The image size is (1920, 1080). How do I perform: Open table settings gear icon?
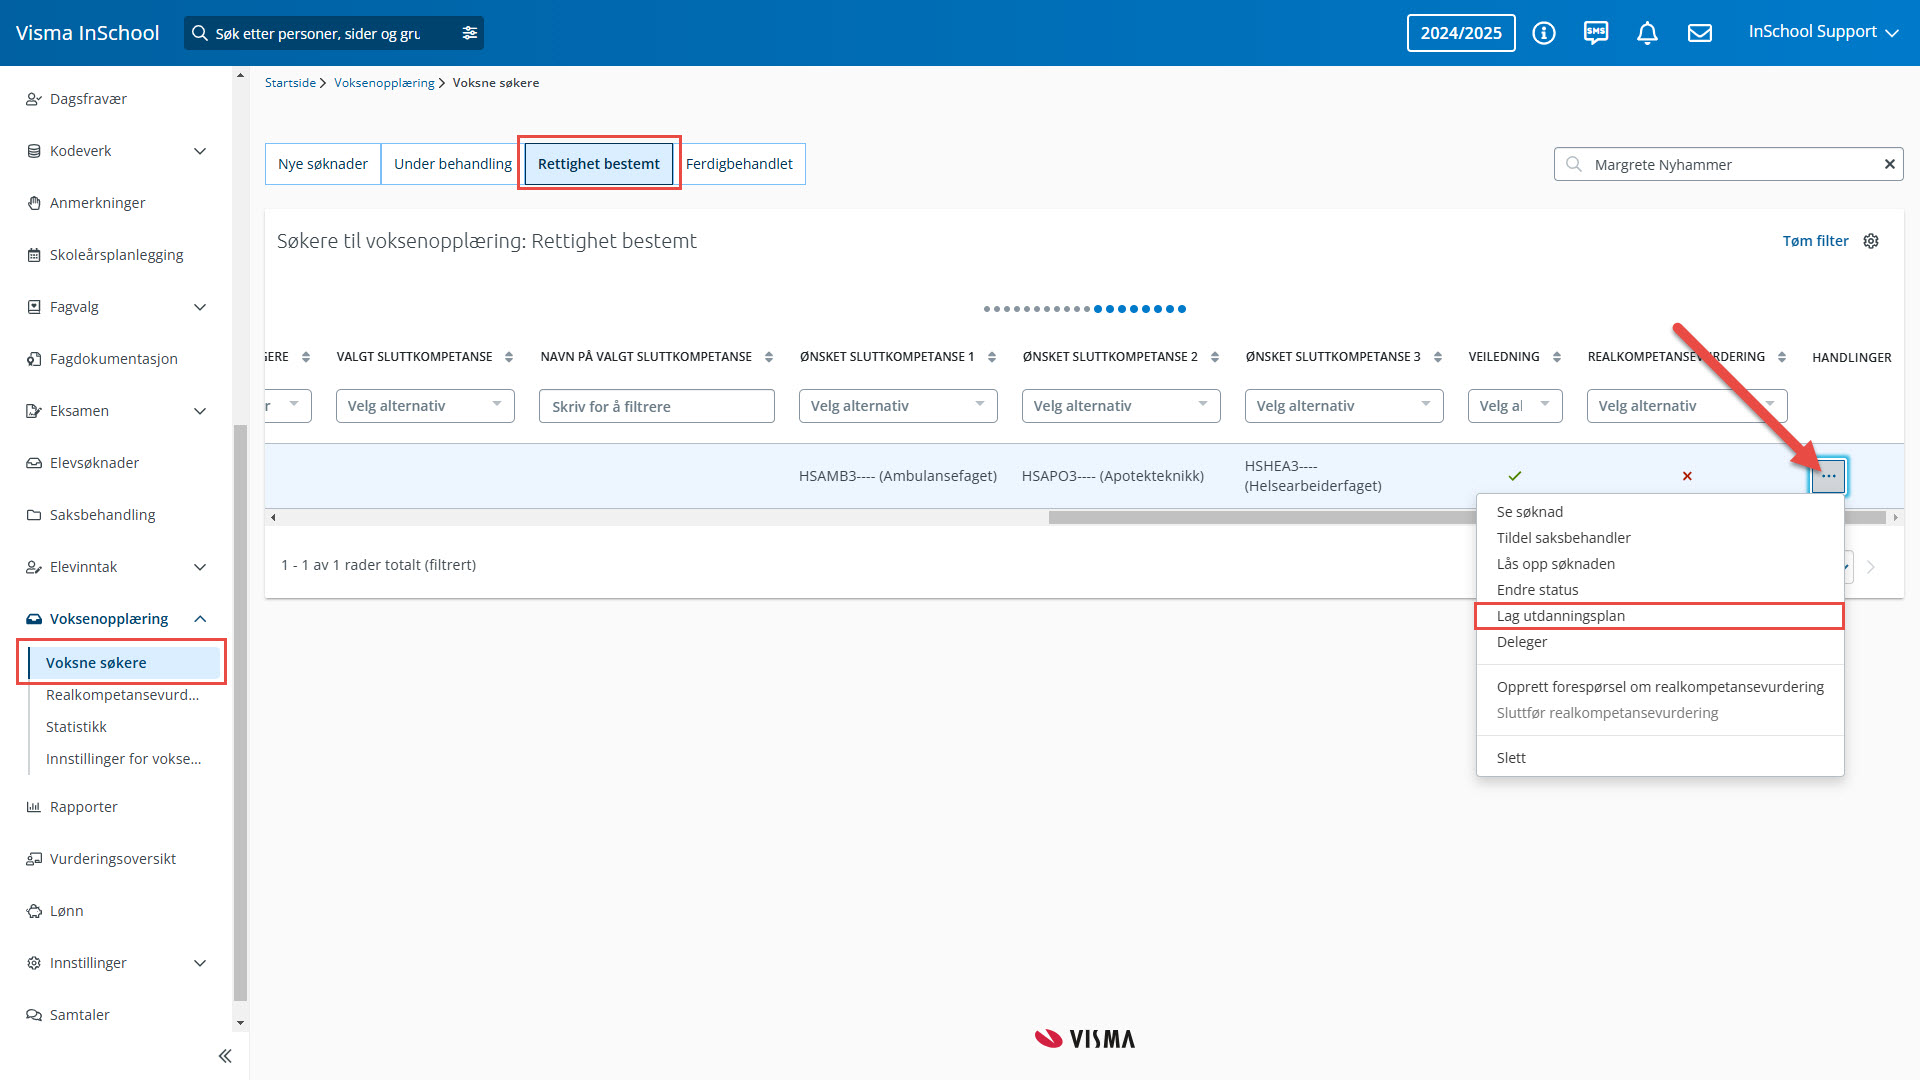1871,241
